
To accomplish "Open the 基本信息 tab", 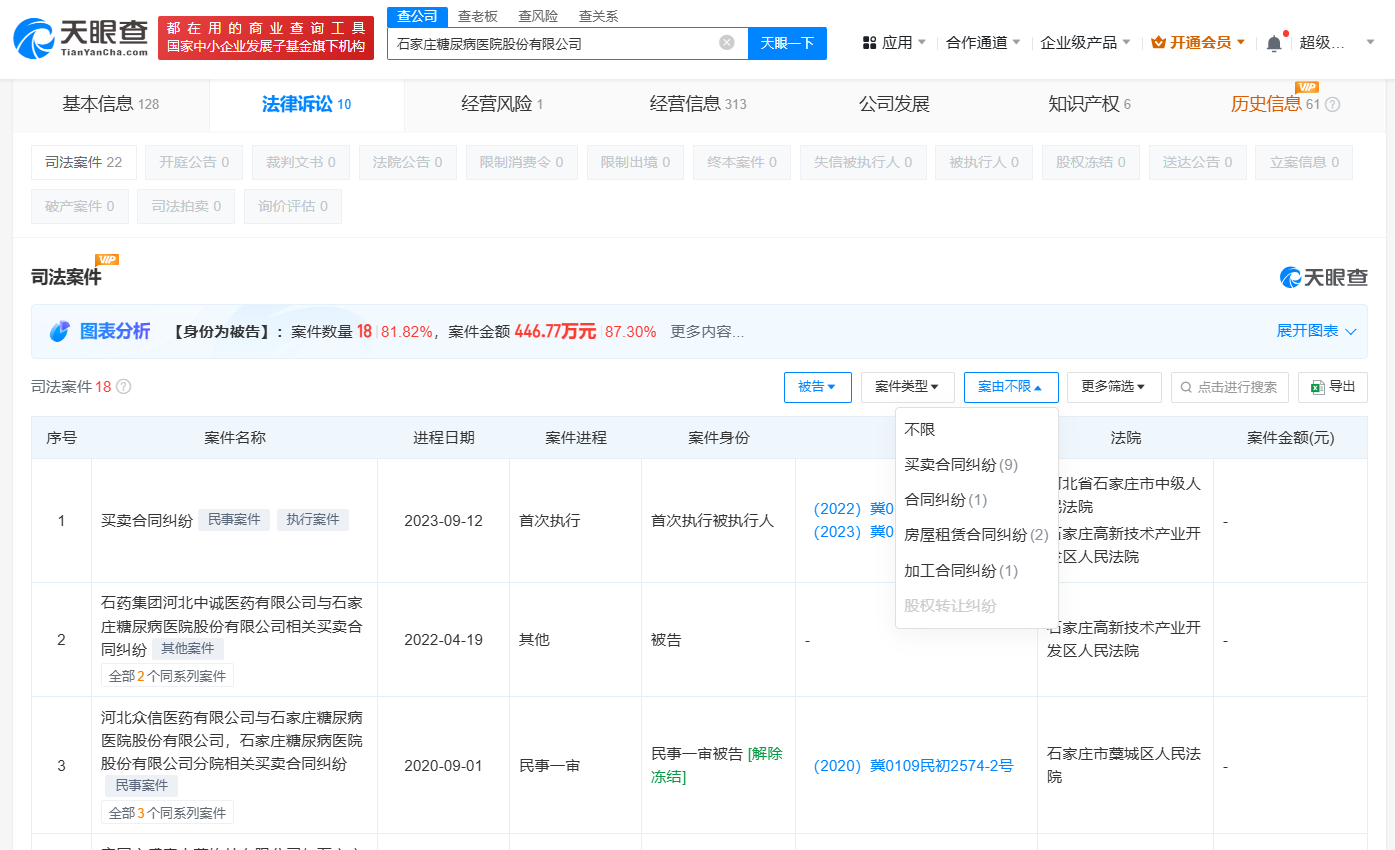I will [x=110, y=104].
